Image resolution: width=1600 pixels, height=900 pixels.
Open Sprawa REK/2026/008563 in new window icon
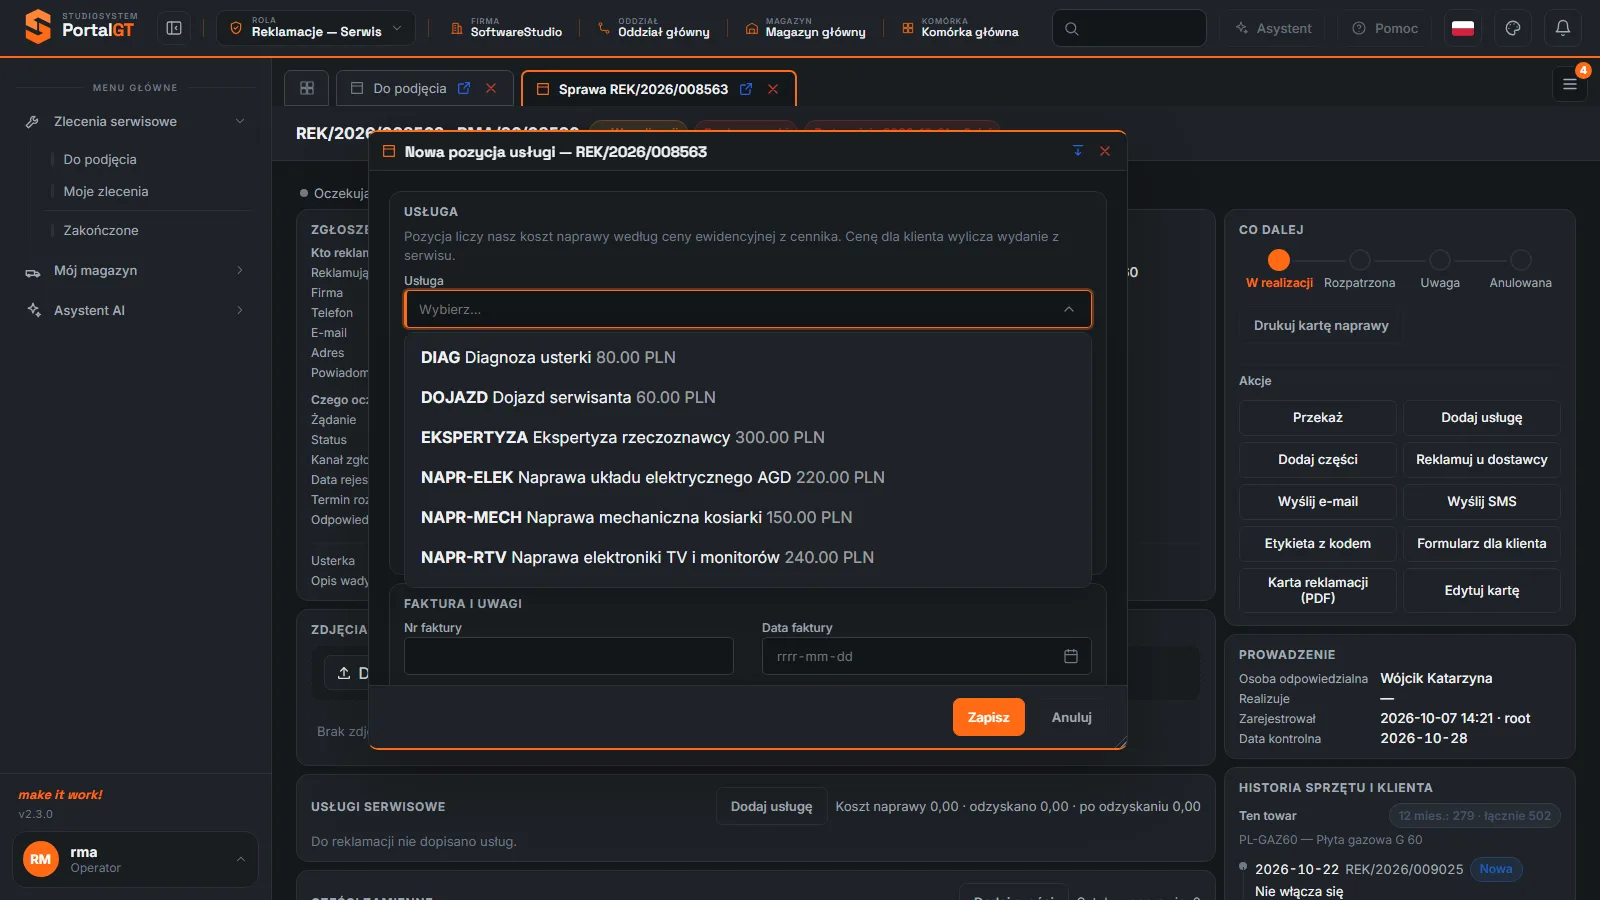746,89
